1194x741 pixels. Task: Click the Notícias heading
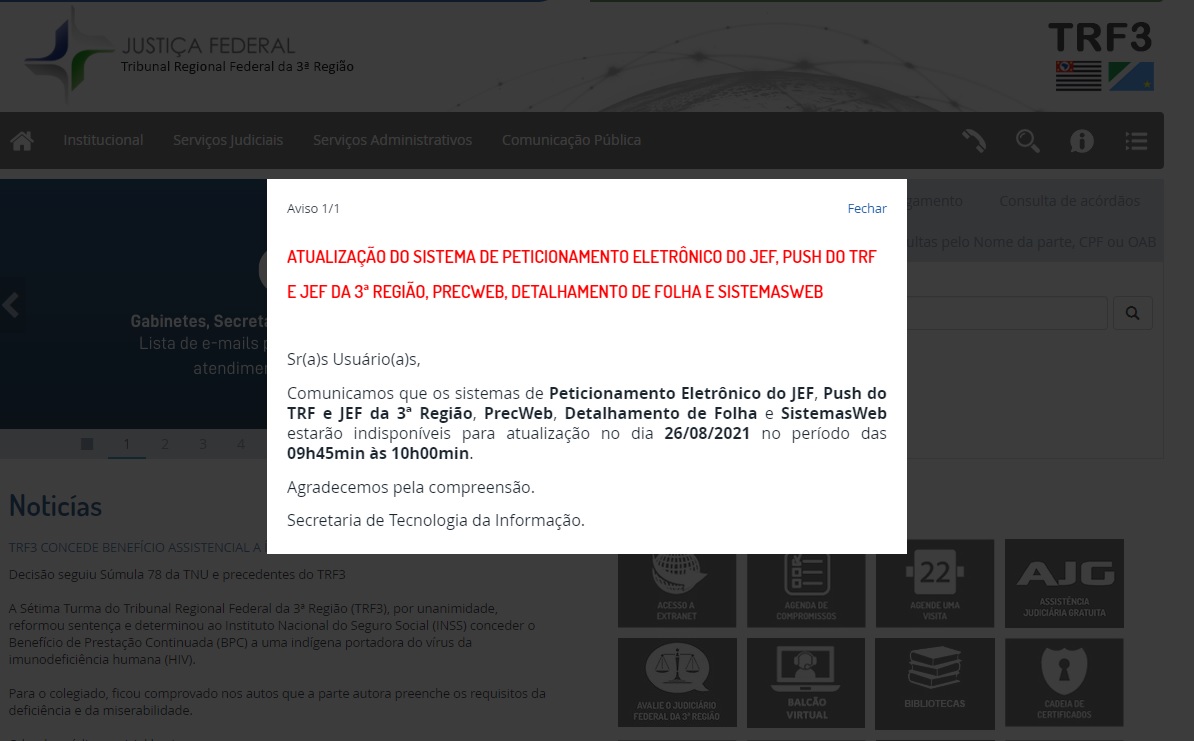[x=56, y=506]
